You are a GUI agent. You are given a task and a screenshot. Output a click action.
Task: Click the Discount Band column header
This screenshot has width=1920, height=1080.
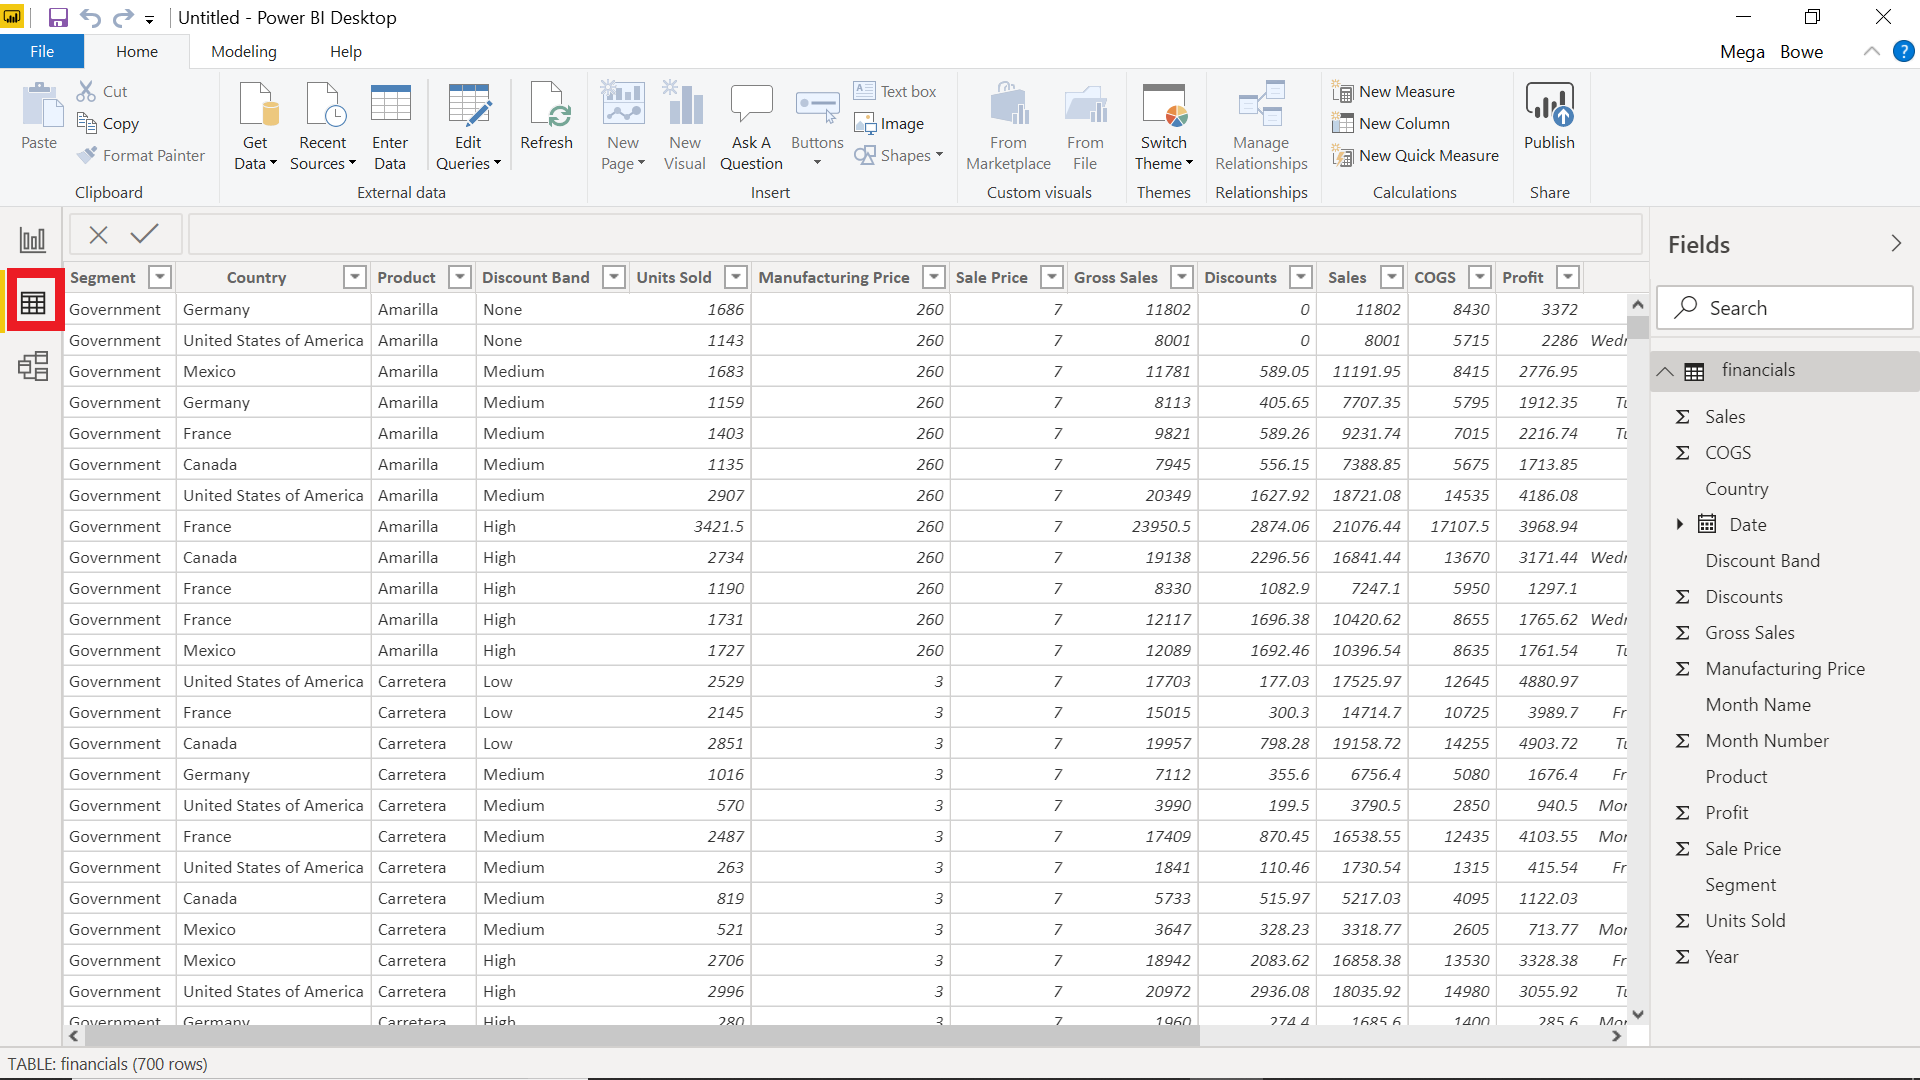point(535,277)
